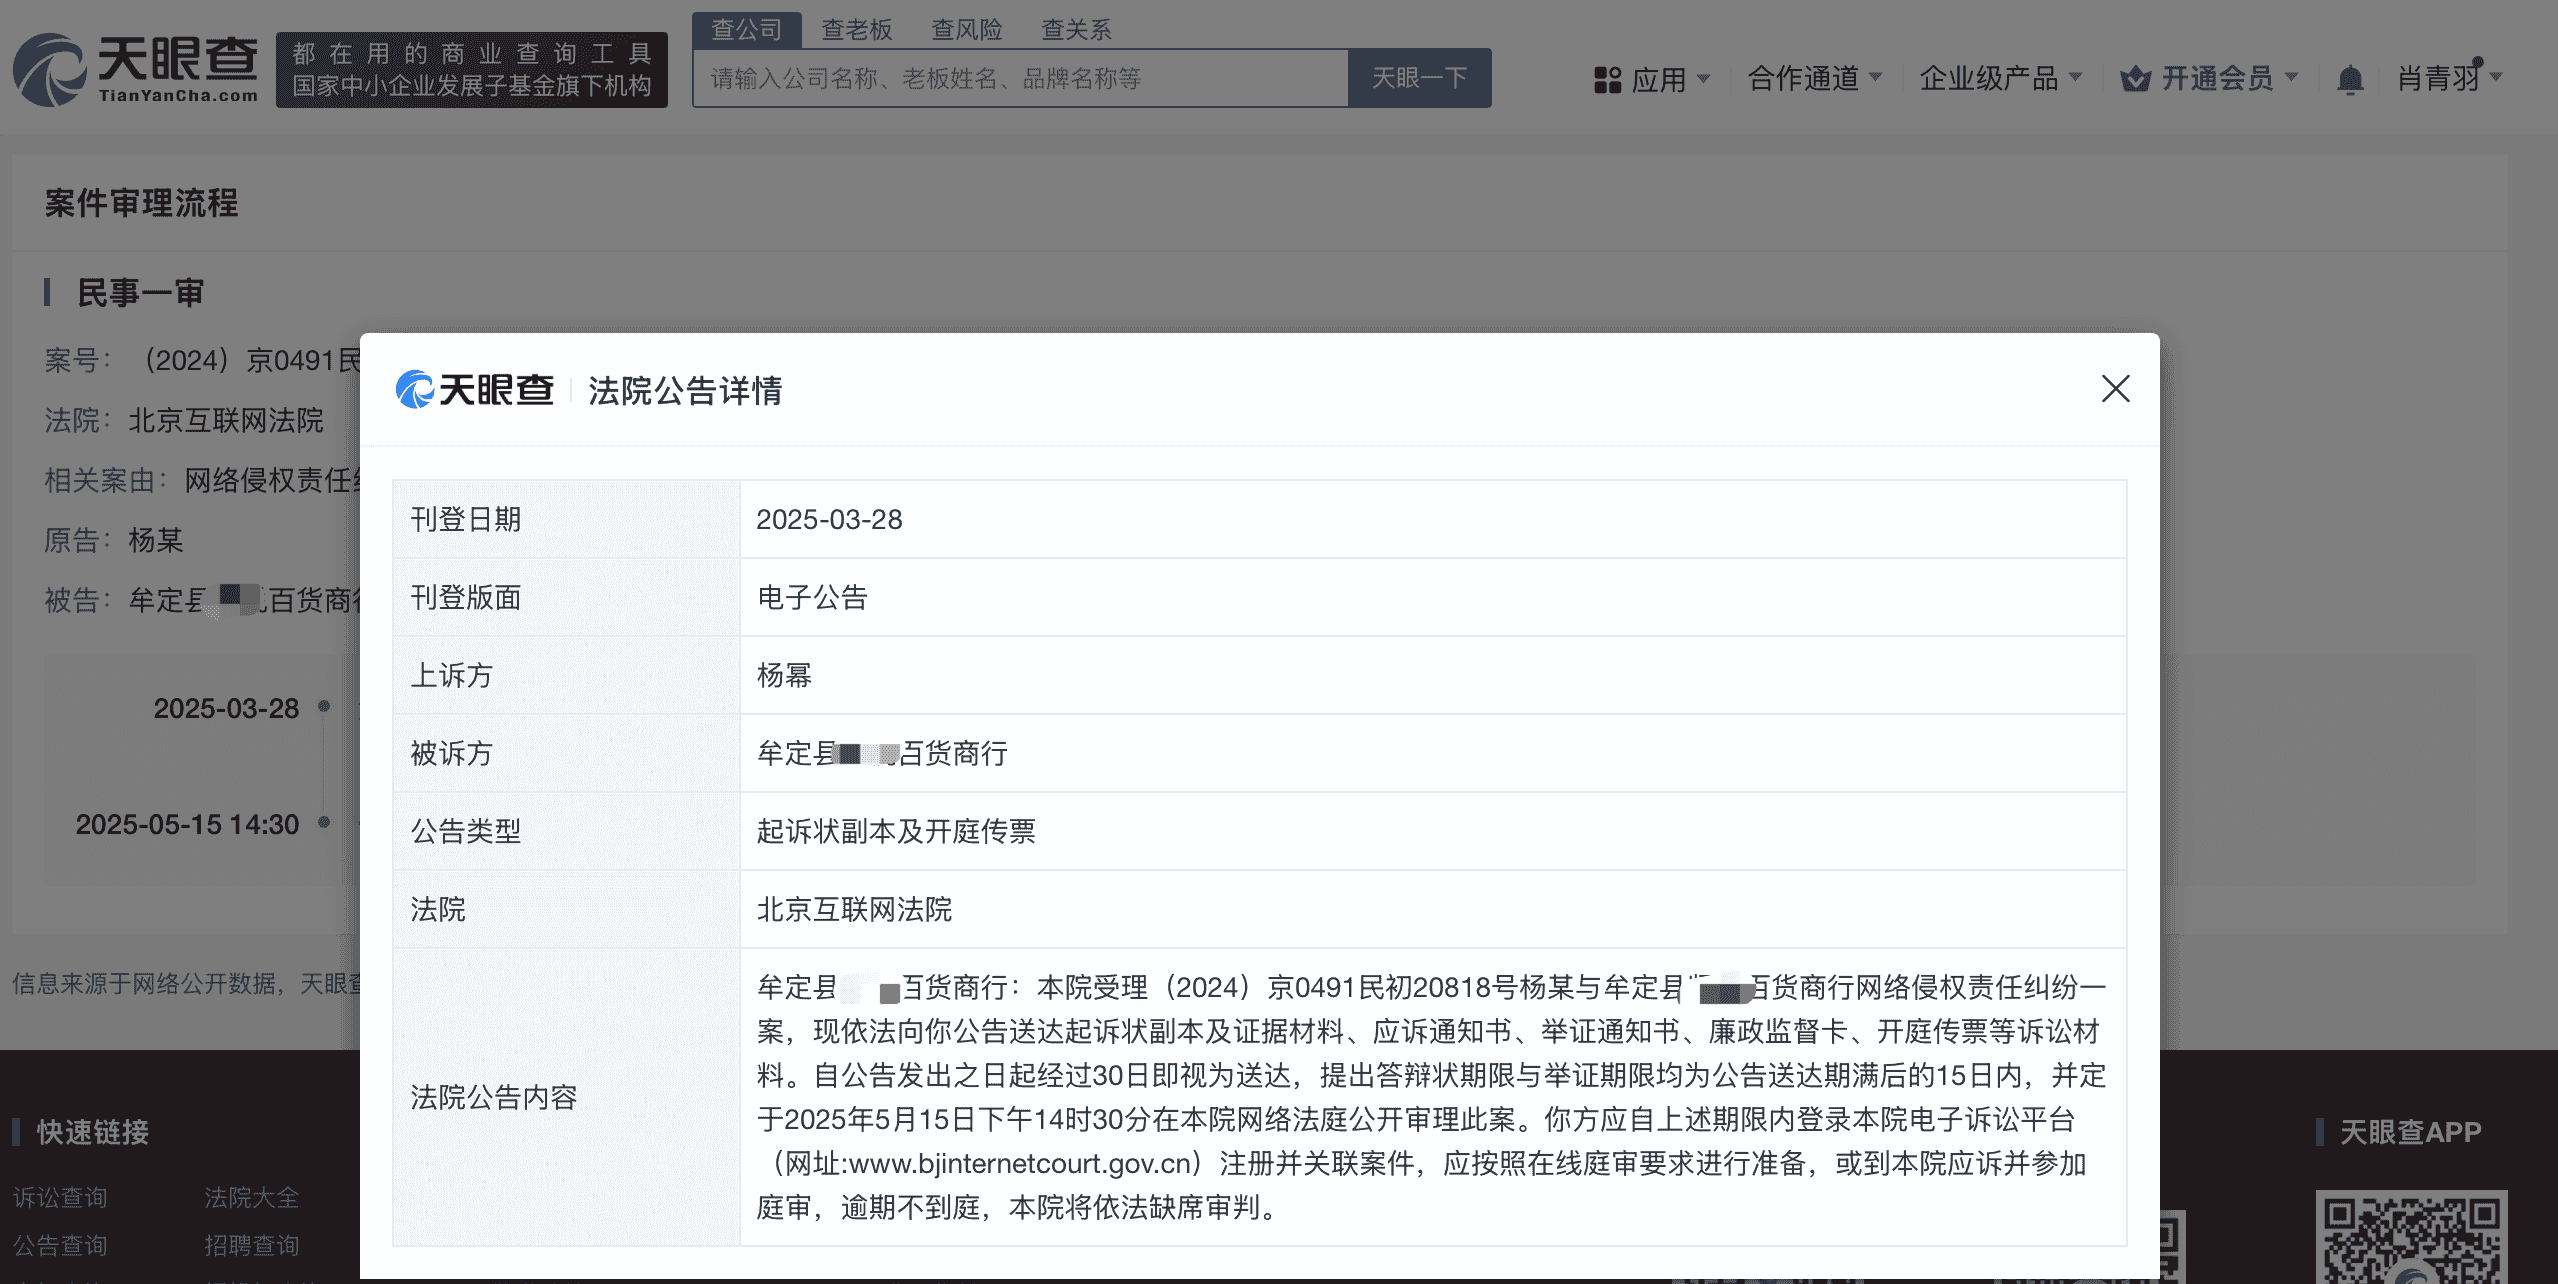Screen dimensions: 2558x1284
Task: Click the Tianyancha logo to go home
Action: pyautogui.click(x=135, y=68)
